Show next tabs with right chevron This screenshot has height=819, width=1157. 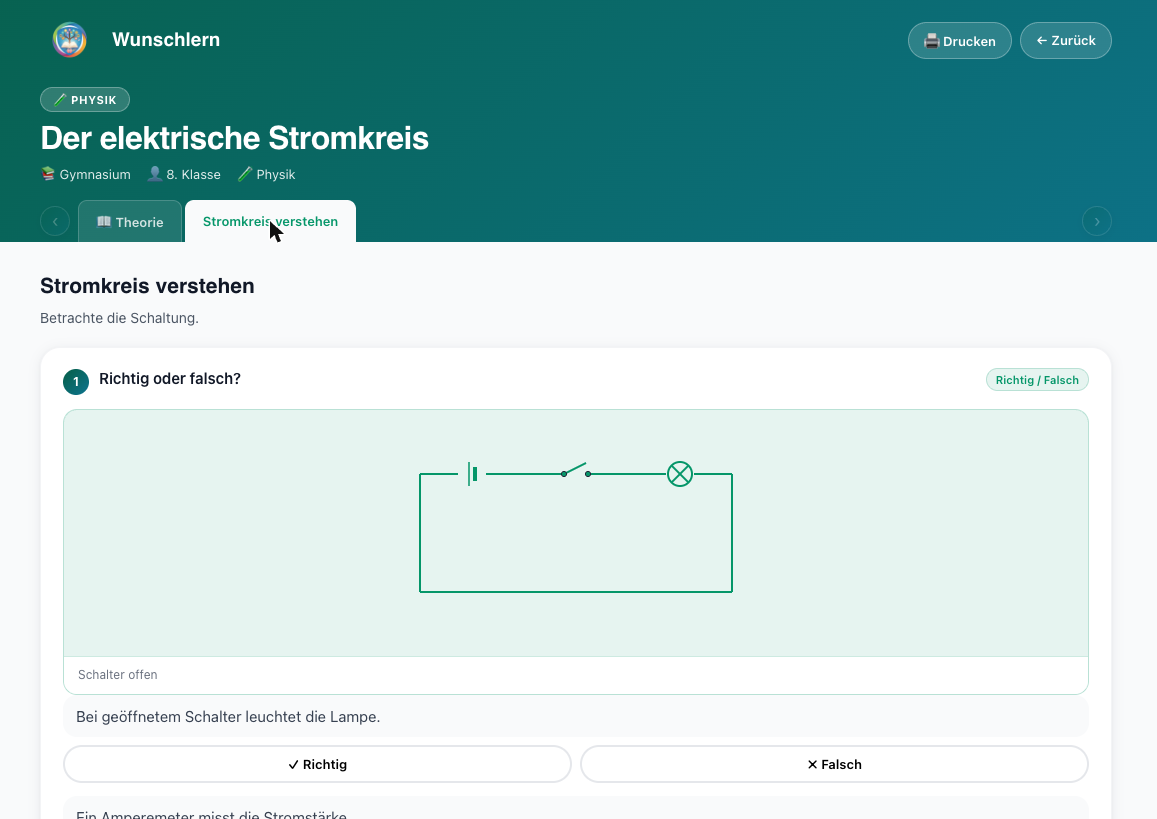1096,221
